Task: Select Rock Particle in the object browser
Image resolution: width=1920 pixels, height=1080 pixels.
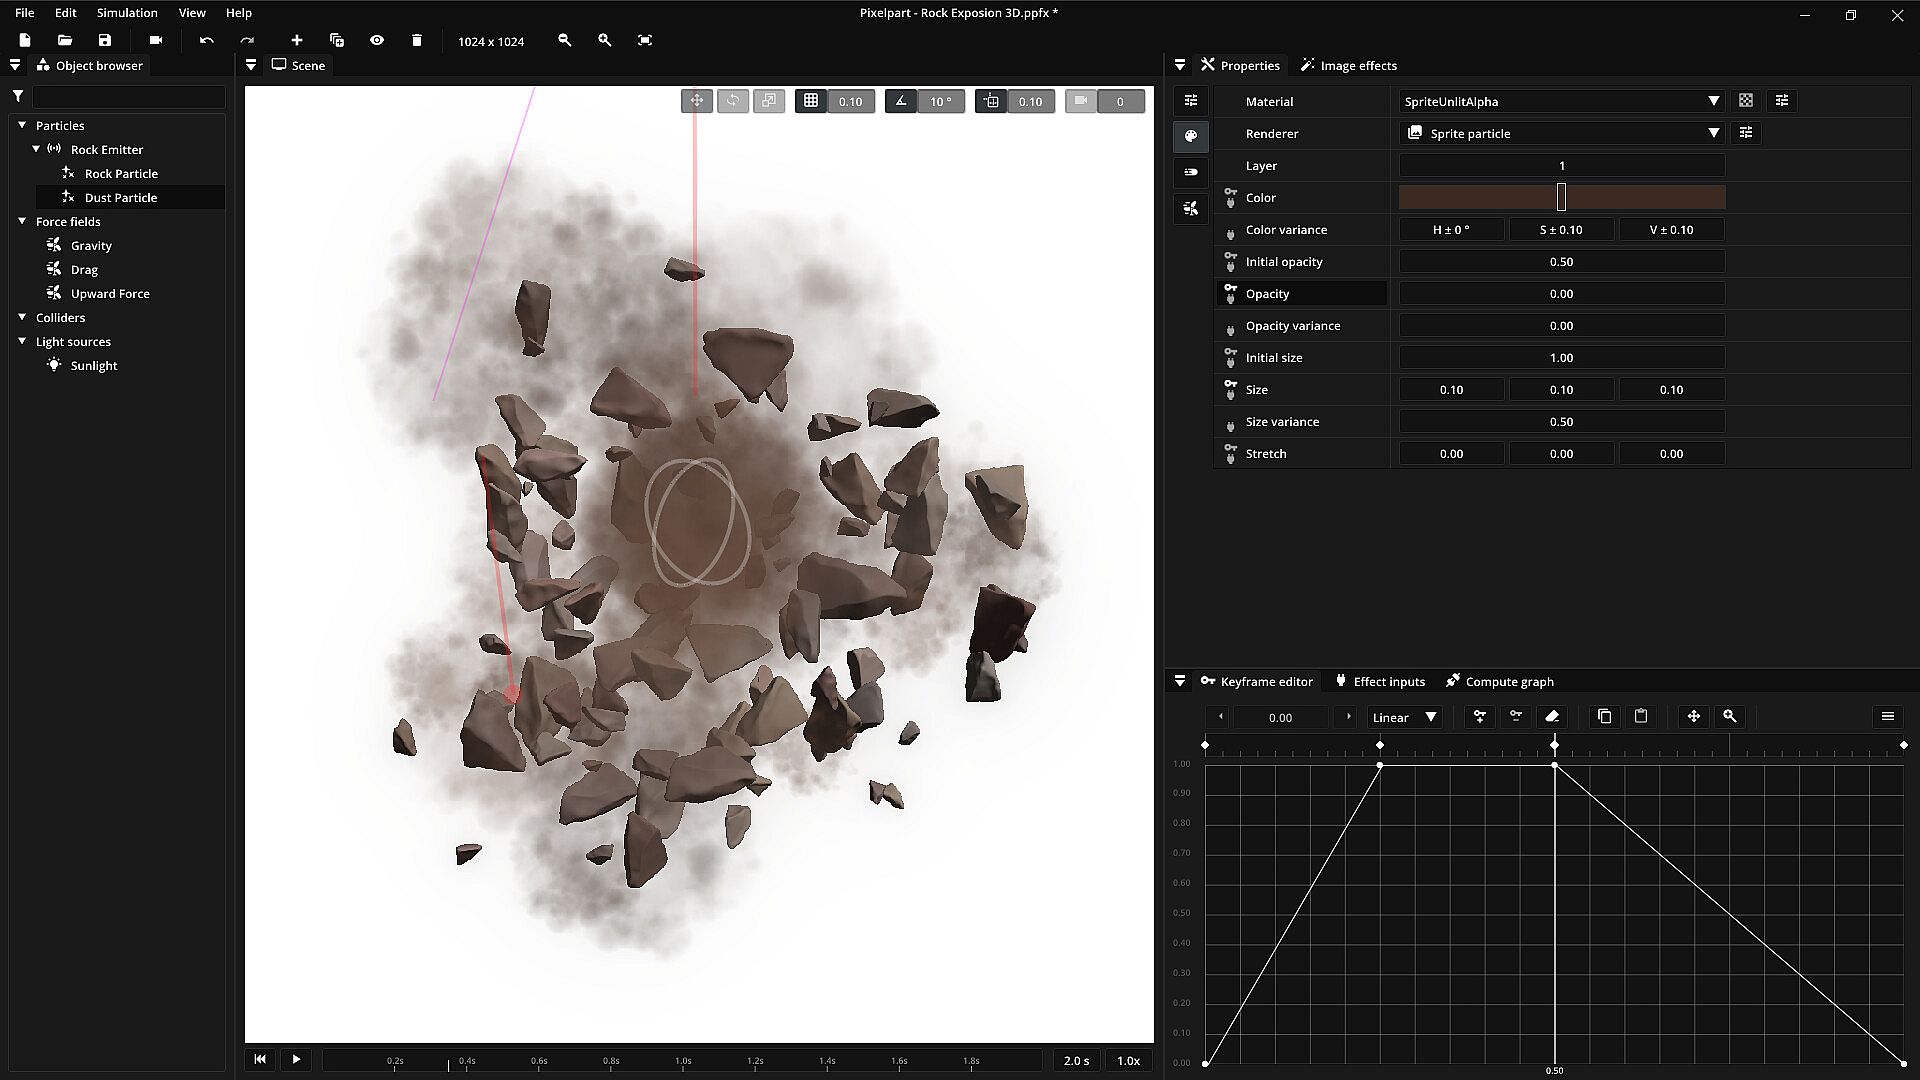Action: point(121,173)
